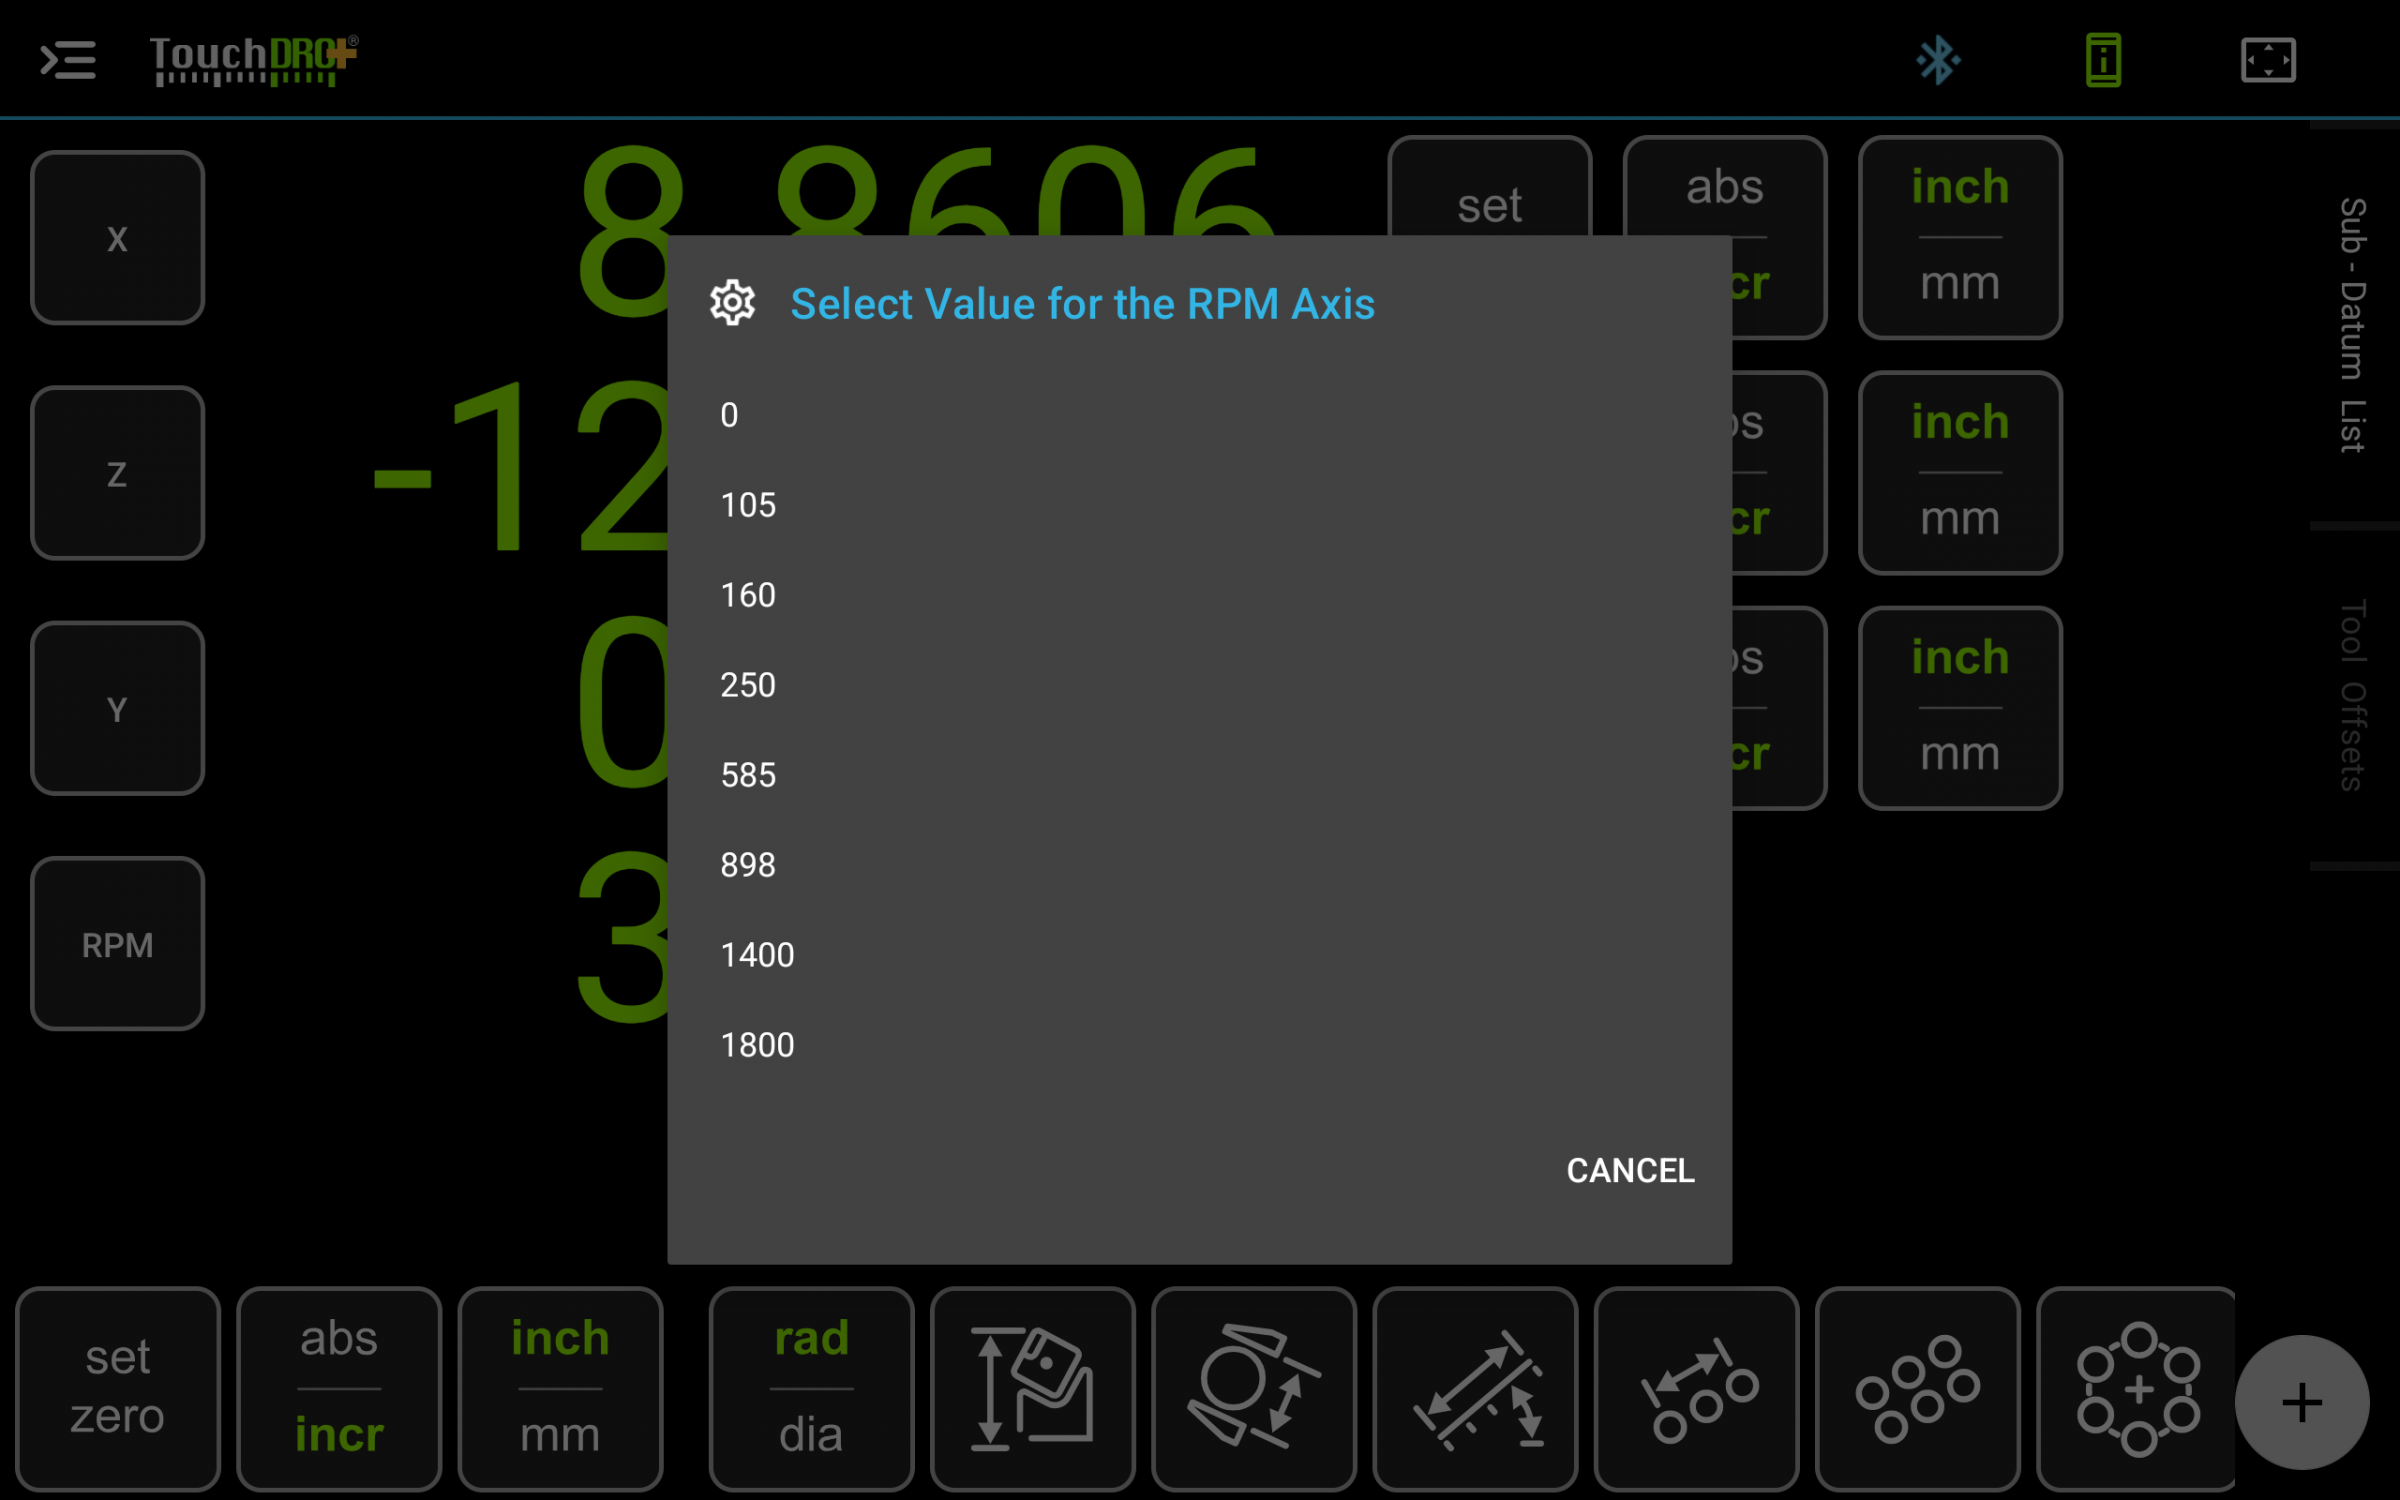
Task: Click the dialog title Select Value for the RPM Axis
Action: (x=1082, y=304)
